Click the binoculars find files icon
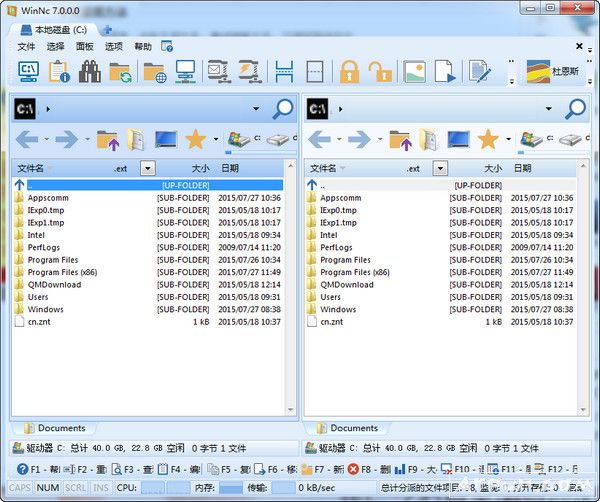 pyautogui.click(x=90, y=72)
